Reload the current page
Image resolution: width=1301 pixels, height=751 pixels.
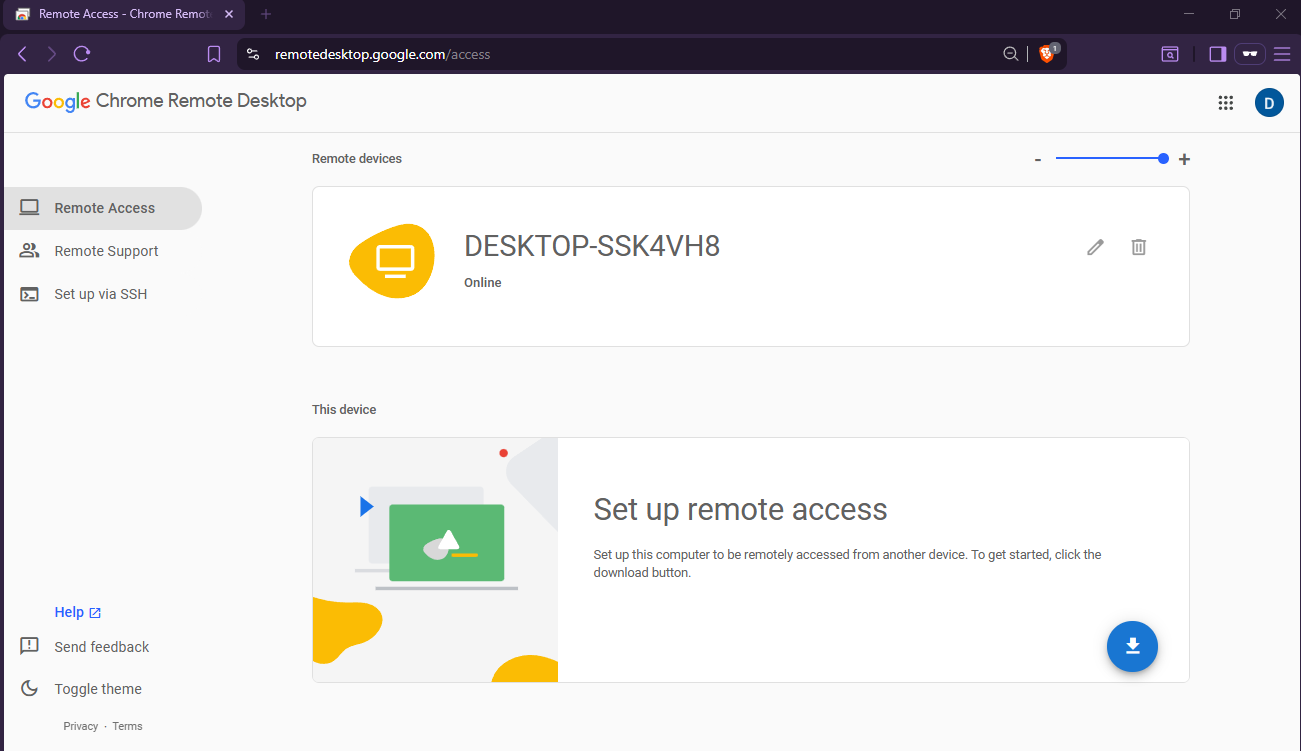82,54
